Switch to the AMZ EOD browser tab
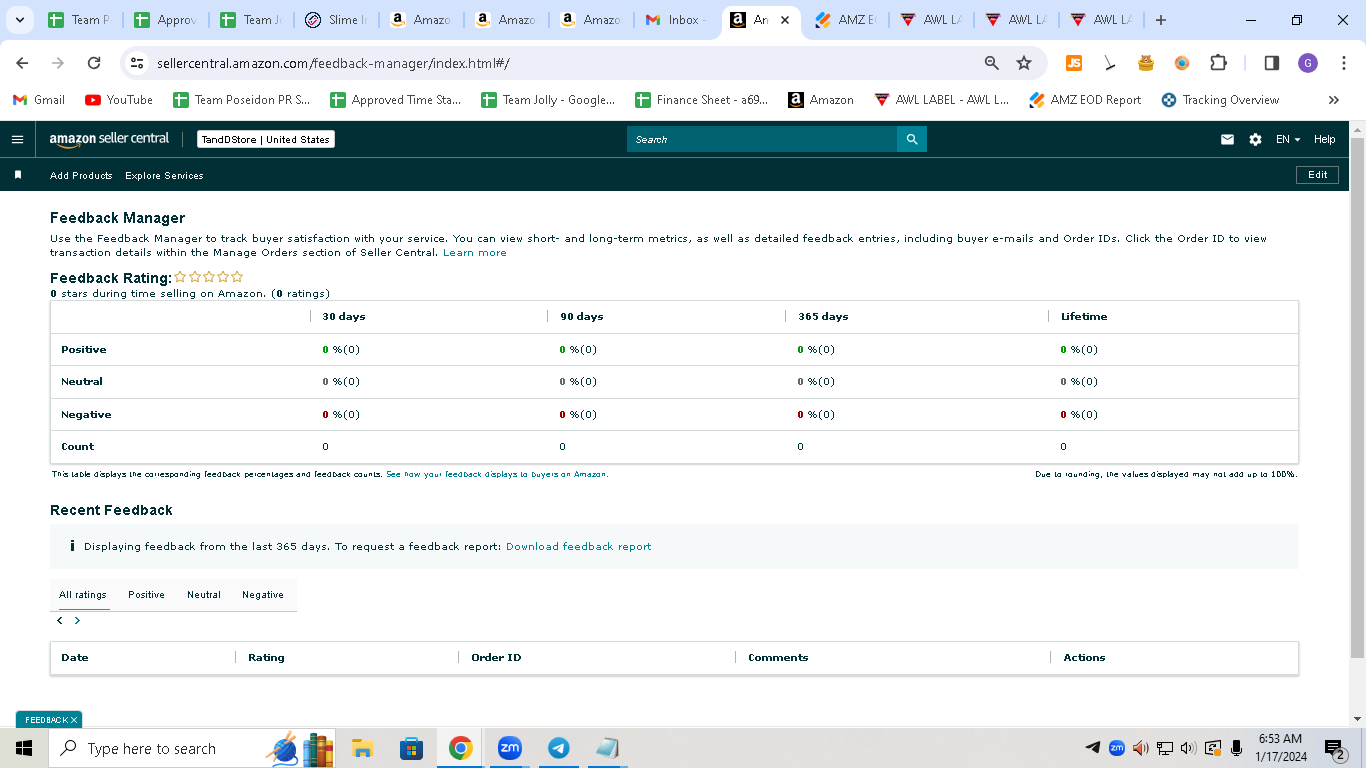1366x768 pixels. click(x=846, y=20)
